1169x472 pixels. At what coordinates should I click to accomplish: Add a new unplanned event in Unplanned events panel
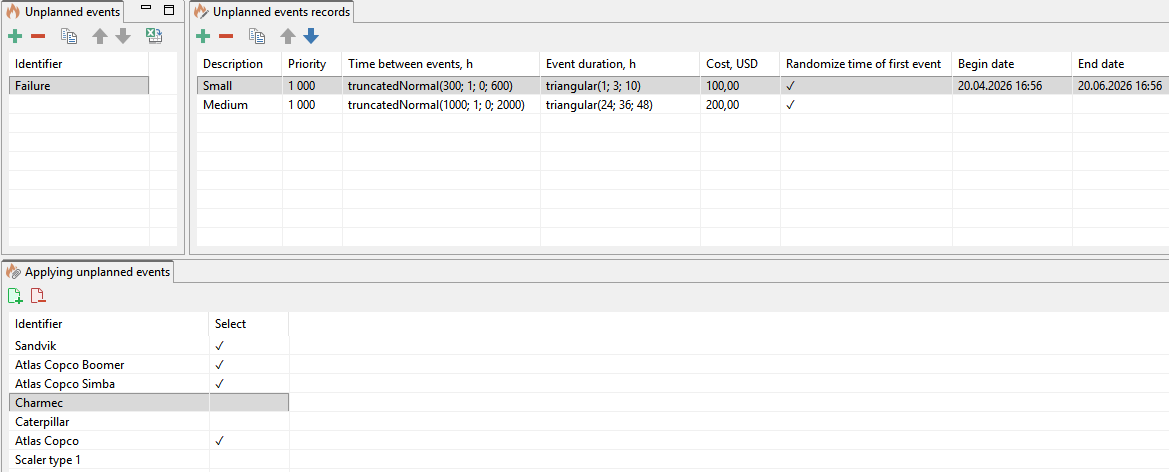(15, 36)
